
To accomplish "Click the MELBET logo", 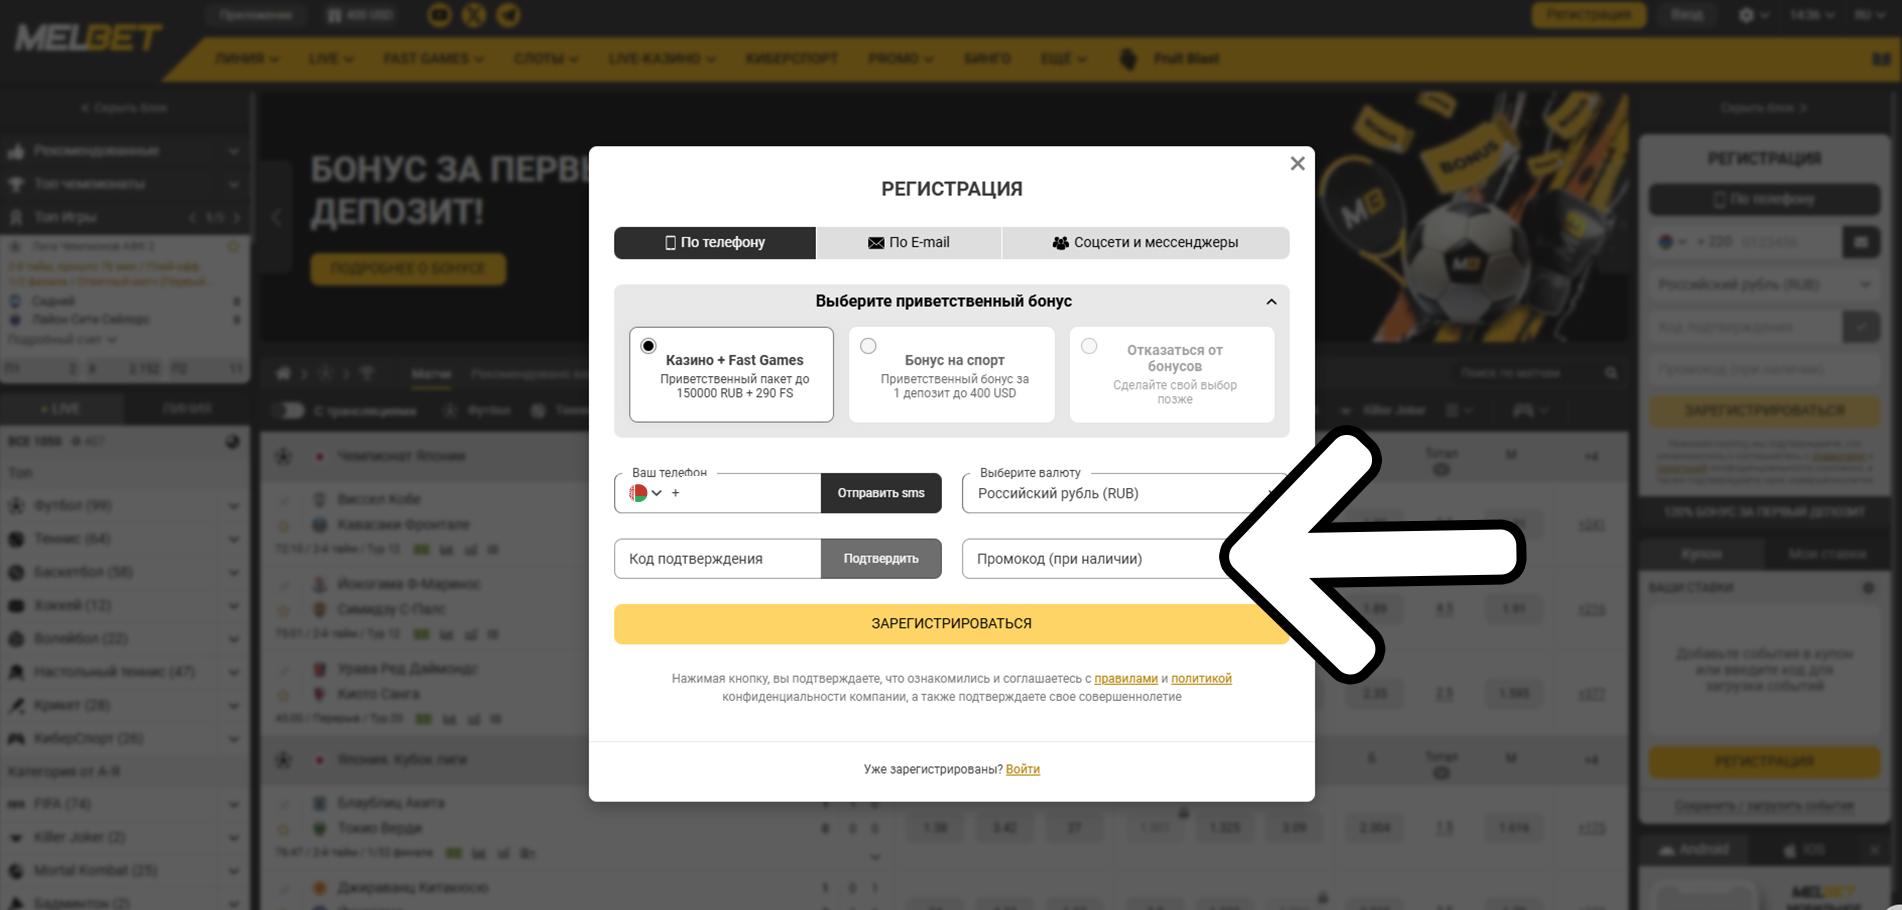I will click(x=88, y=39).
